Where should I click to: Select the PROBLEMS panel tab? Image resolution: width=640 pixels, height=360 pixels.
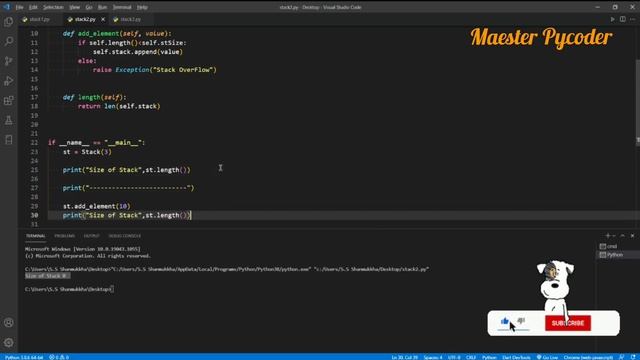pyautogui.click(x=64, y=236)
